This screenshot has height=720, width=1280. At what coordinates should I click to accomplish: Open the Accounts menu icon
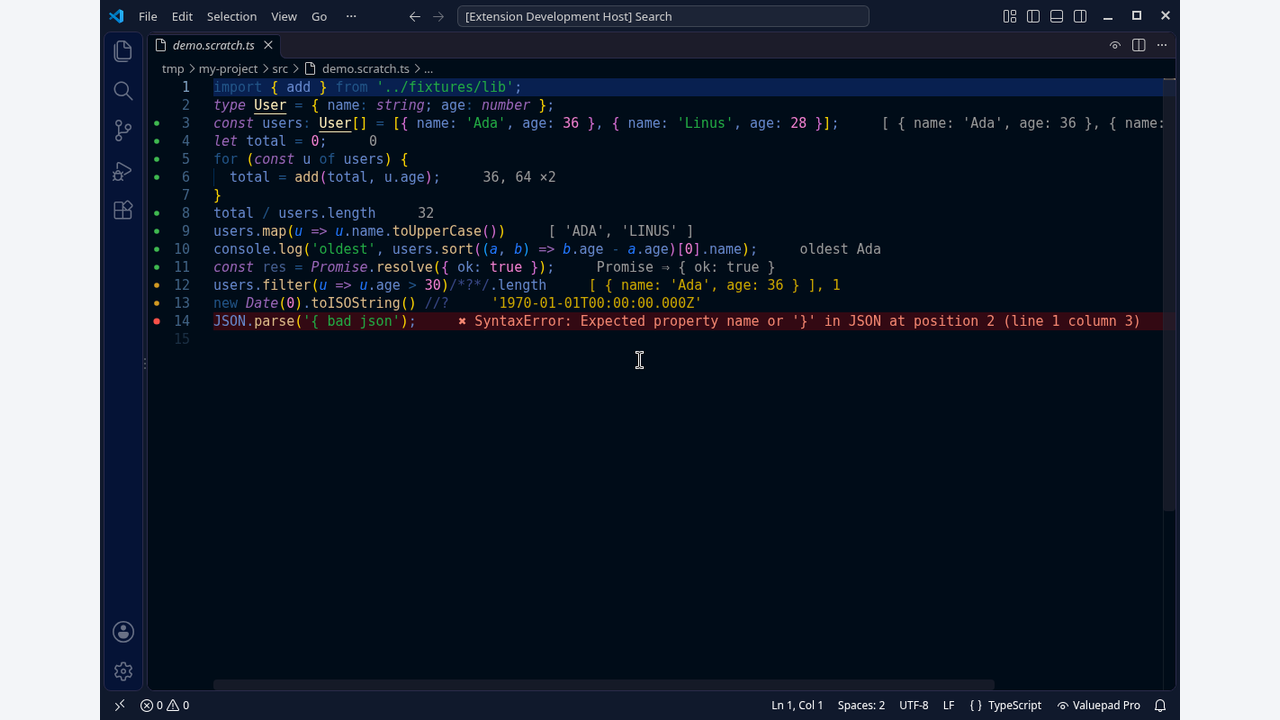coord(123,631)
